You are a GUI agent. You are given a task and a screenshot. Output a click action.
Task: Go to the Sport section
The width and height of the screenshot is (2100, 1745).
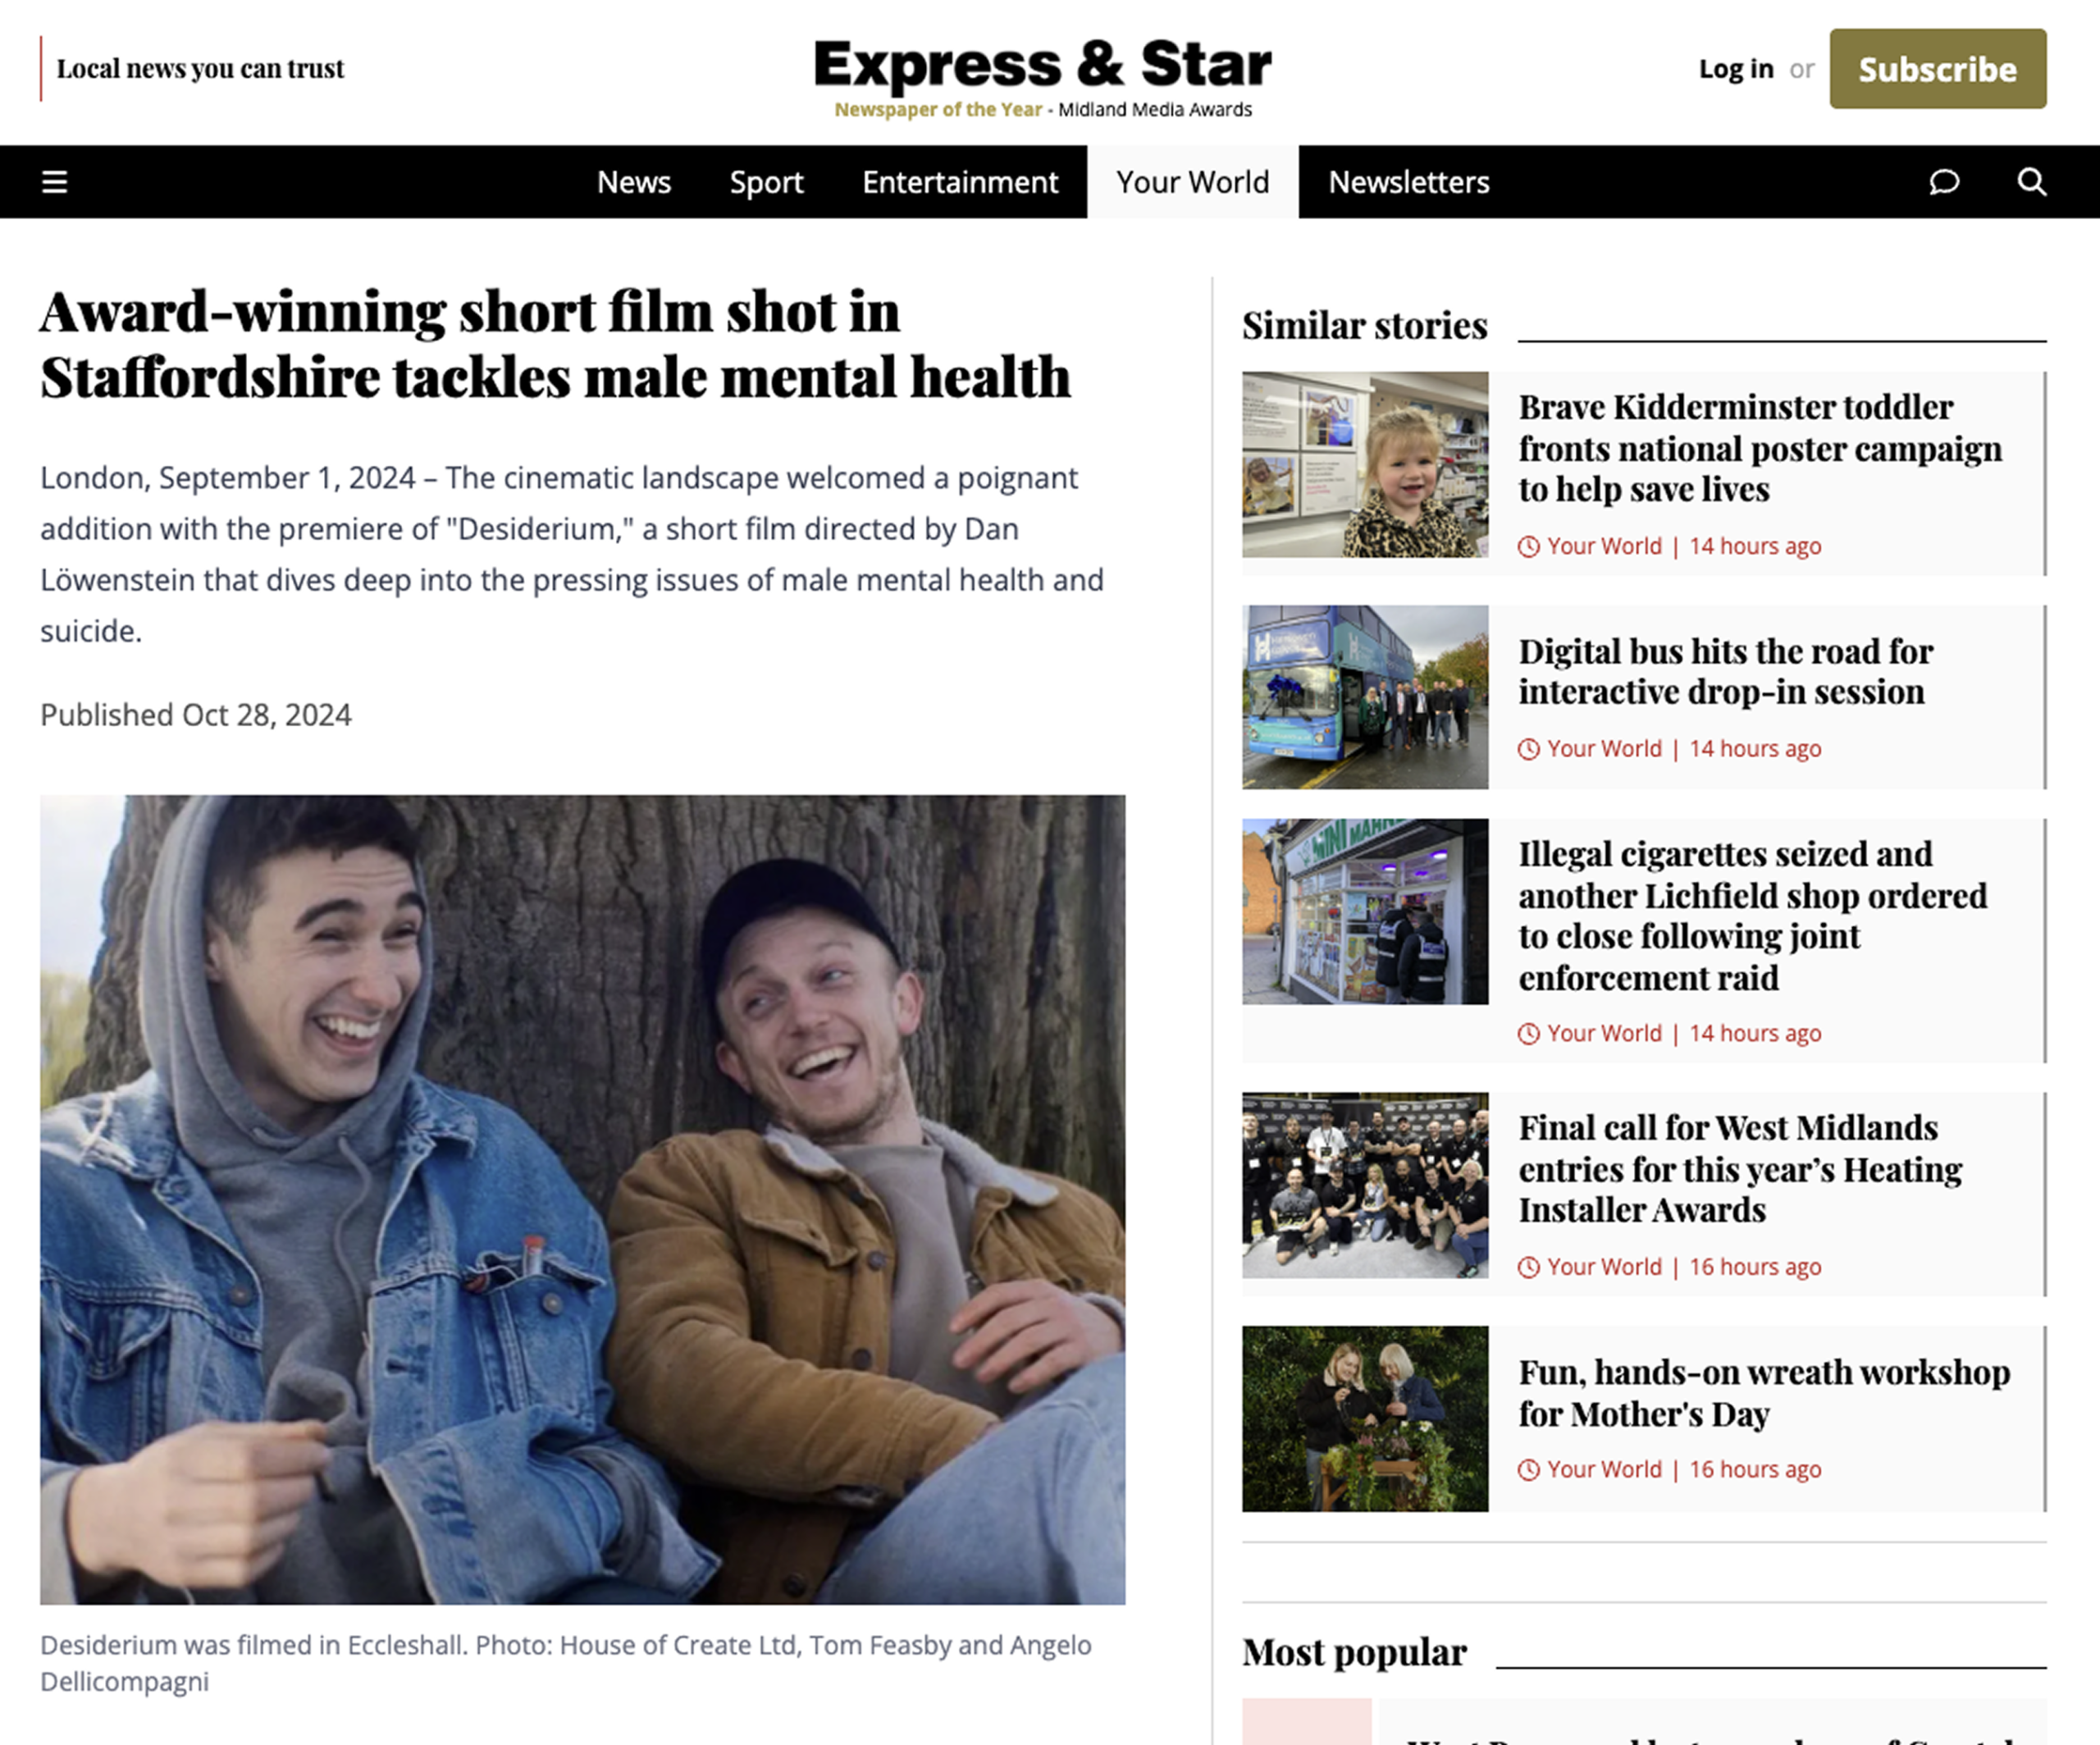pos(766,182)
